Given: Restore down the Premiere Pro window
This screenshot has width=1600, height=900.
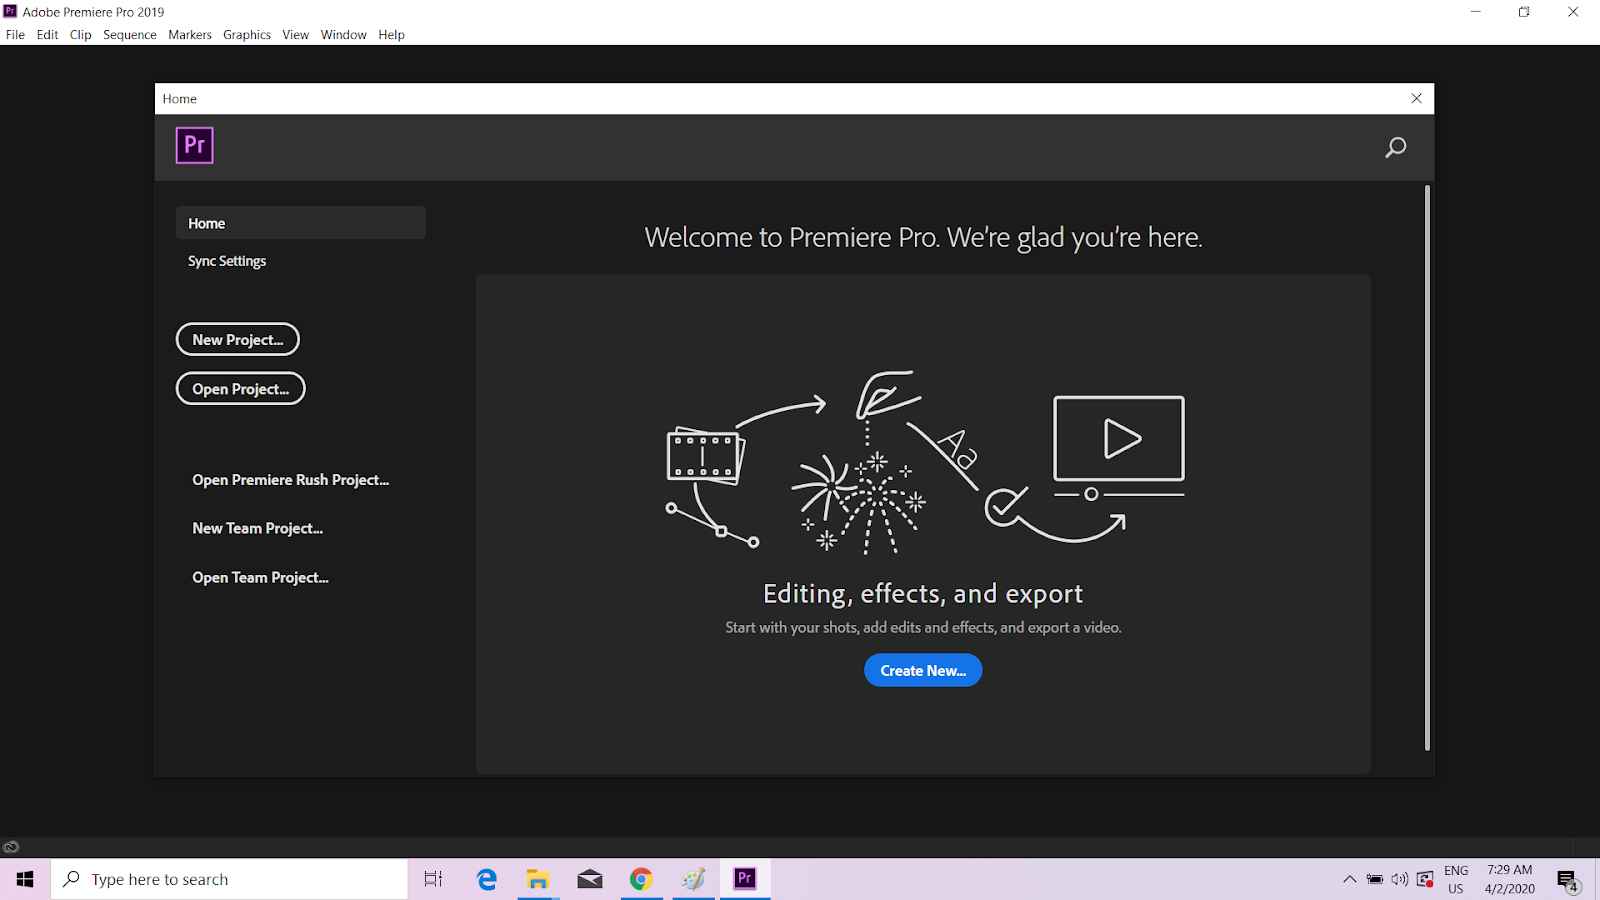Looking at the screenshot, I should pos(1524,12).
